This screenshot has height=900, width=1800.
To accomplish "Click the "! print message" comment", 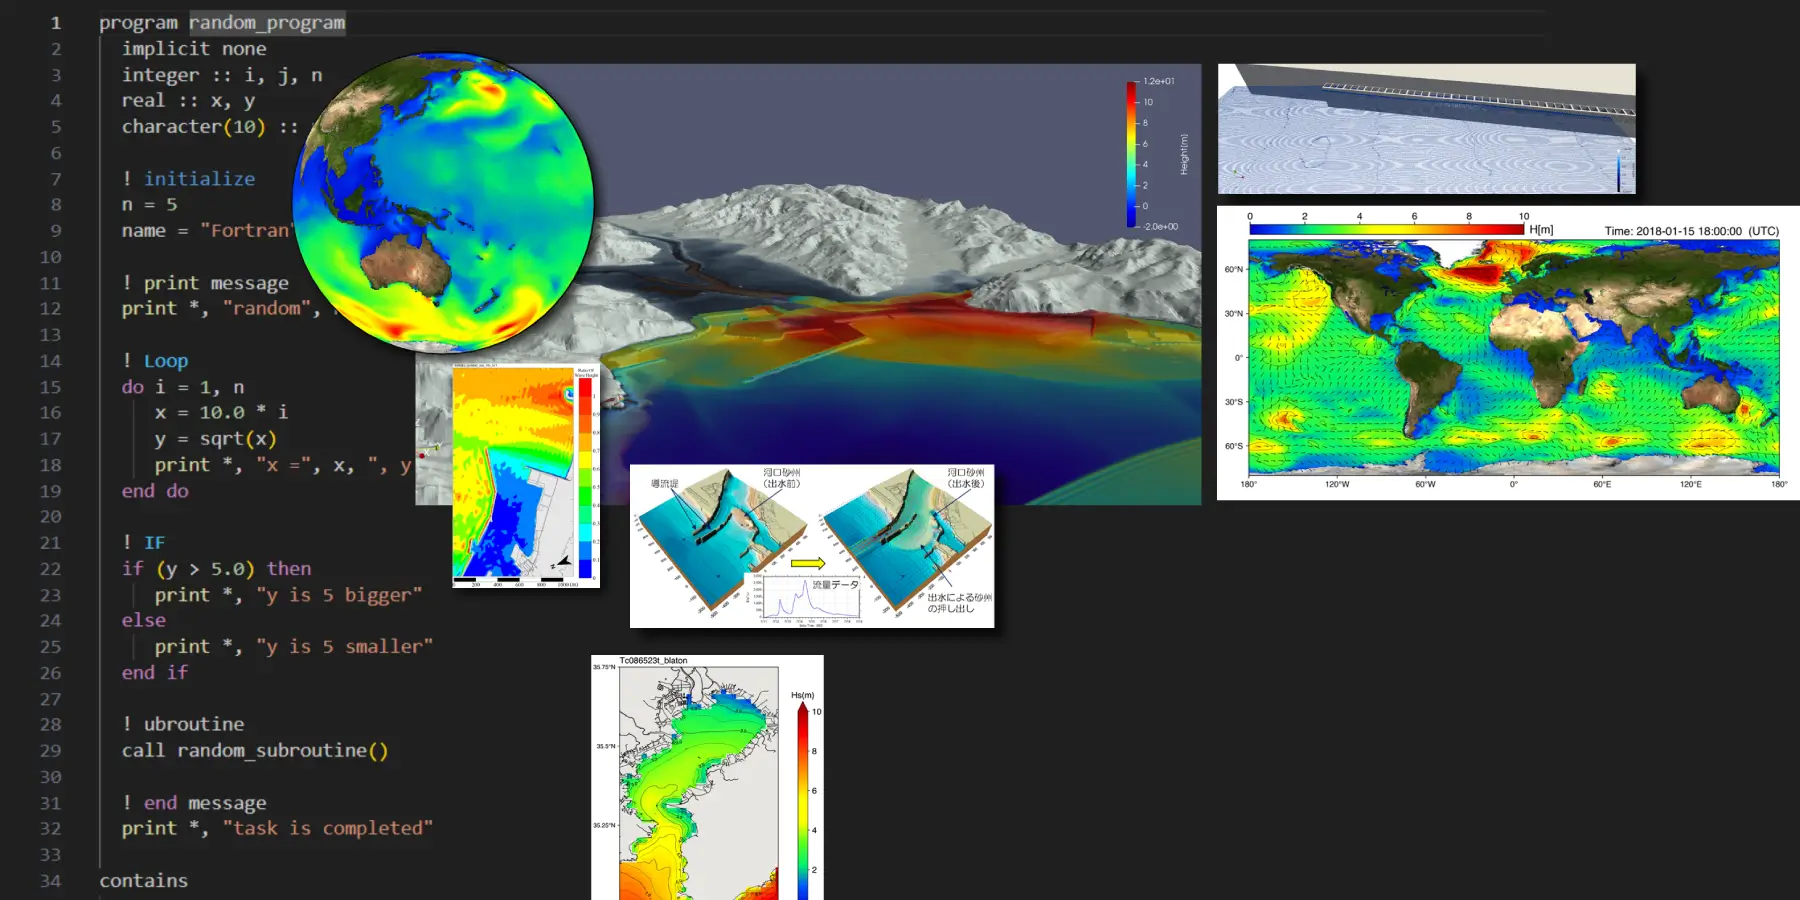I will [205, 283].
